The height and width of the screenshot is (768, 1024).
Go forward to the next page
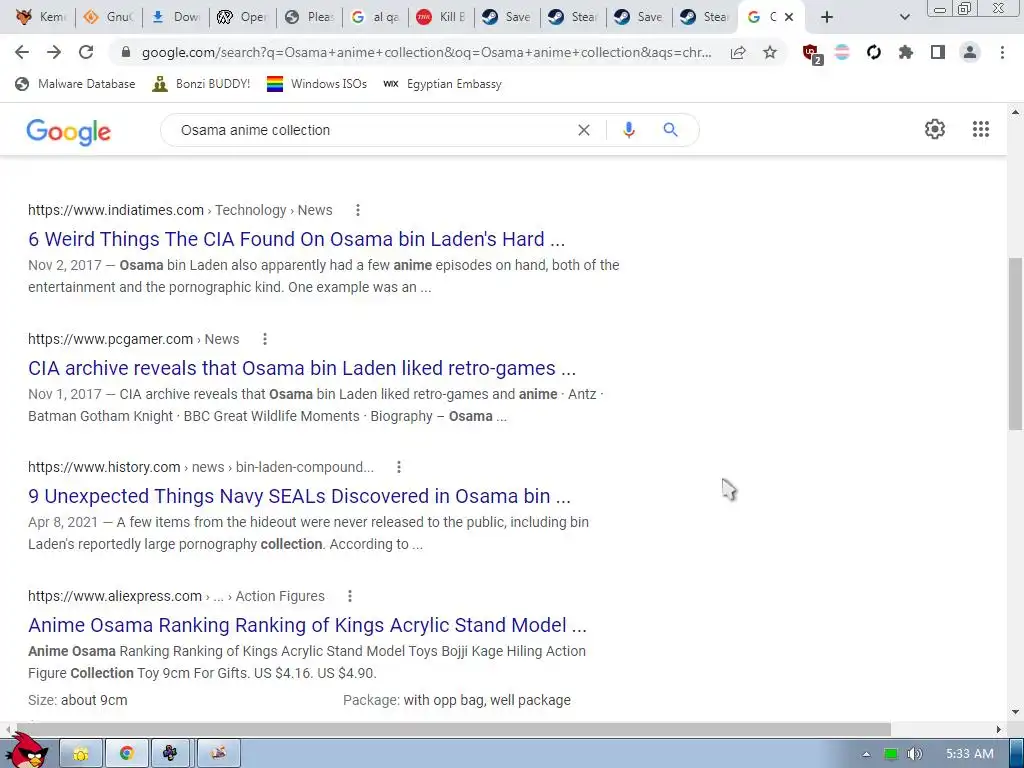(x=54, y=52)
